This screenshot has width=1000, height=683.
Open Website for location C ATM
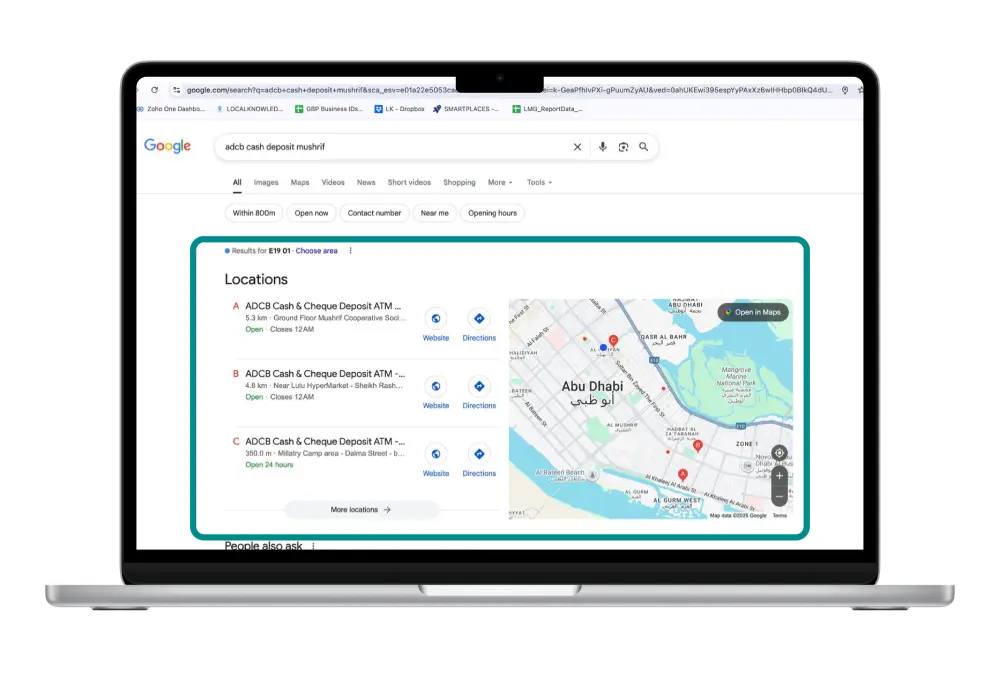tap(436, 460)
